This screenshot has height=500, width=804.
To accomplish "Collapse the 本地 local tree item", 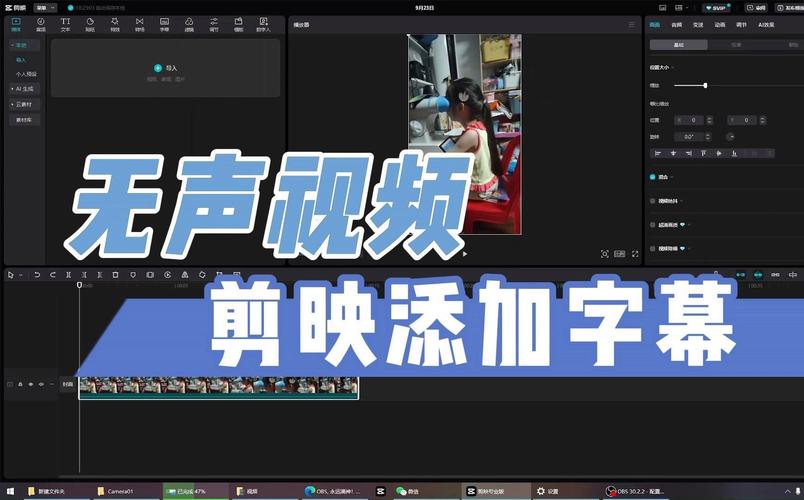I will click(12, 45).
